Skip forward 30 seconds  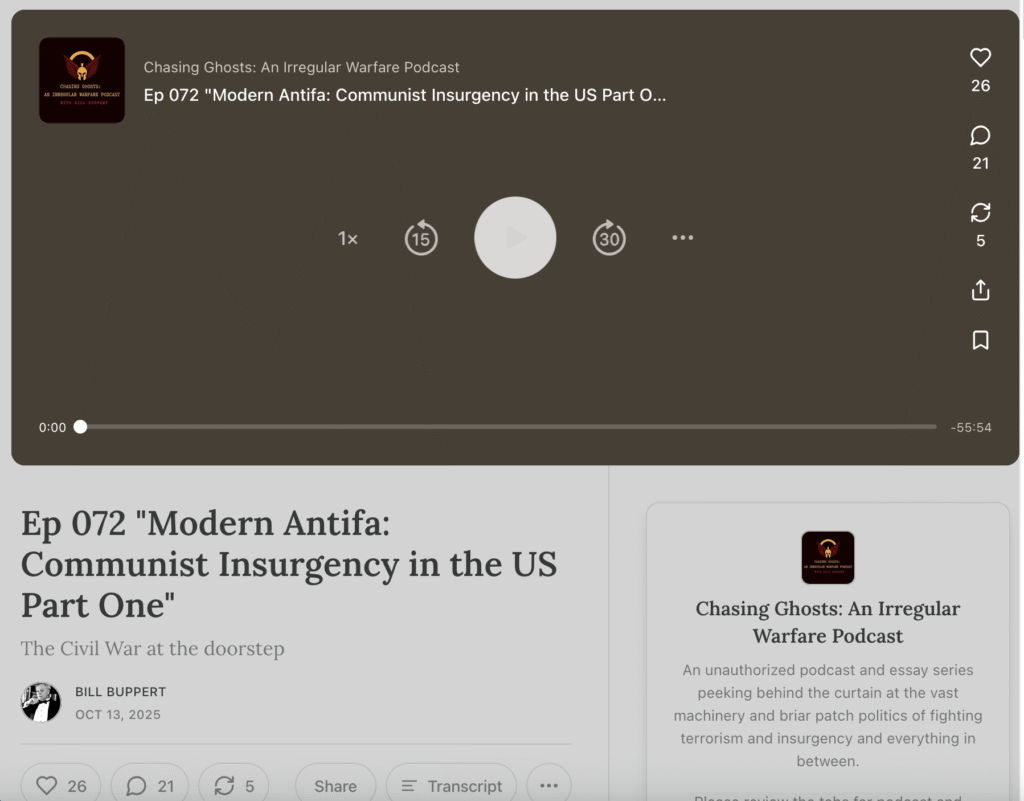609,238
